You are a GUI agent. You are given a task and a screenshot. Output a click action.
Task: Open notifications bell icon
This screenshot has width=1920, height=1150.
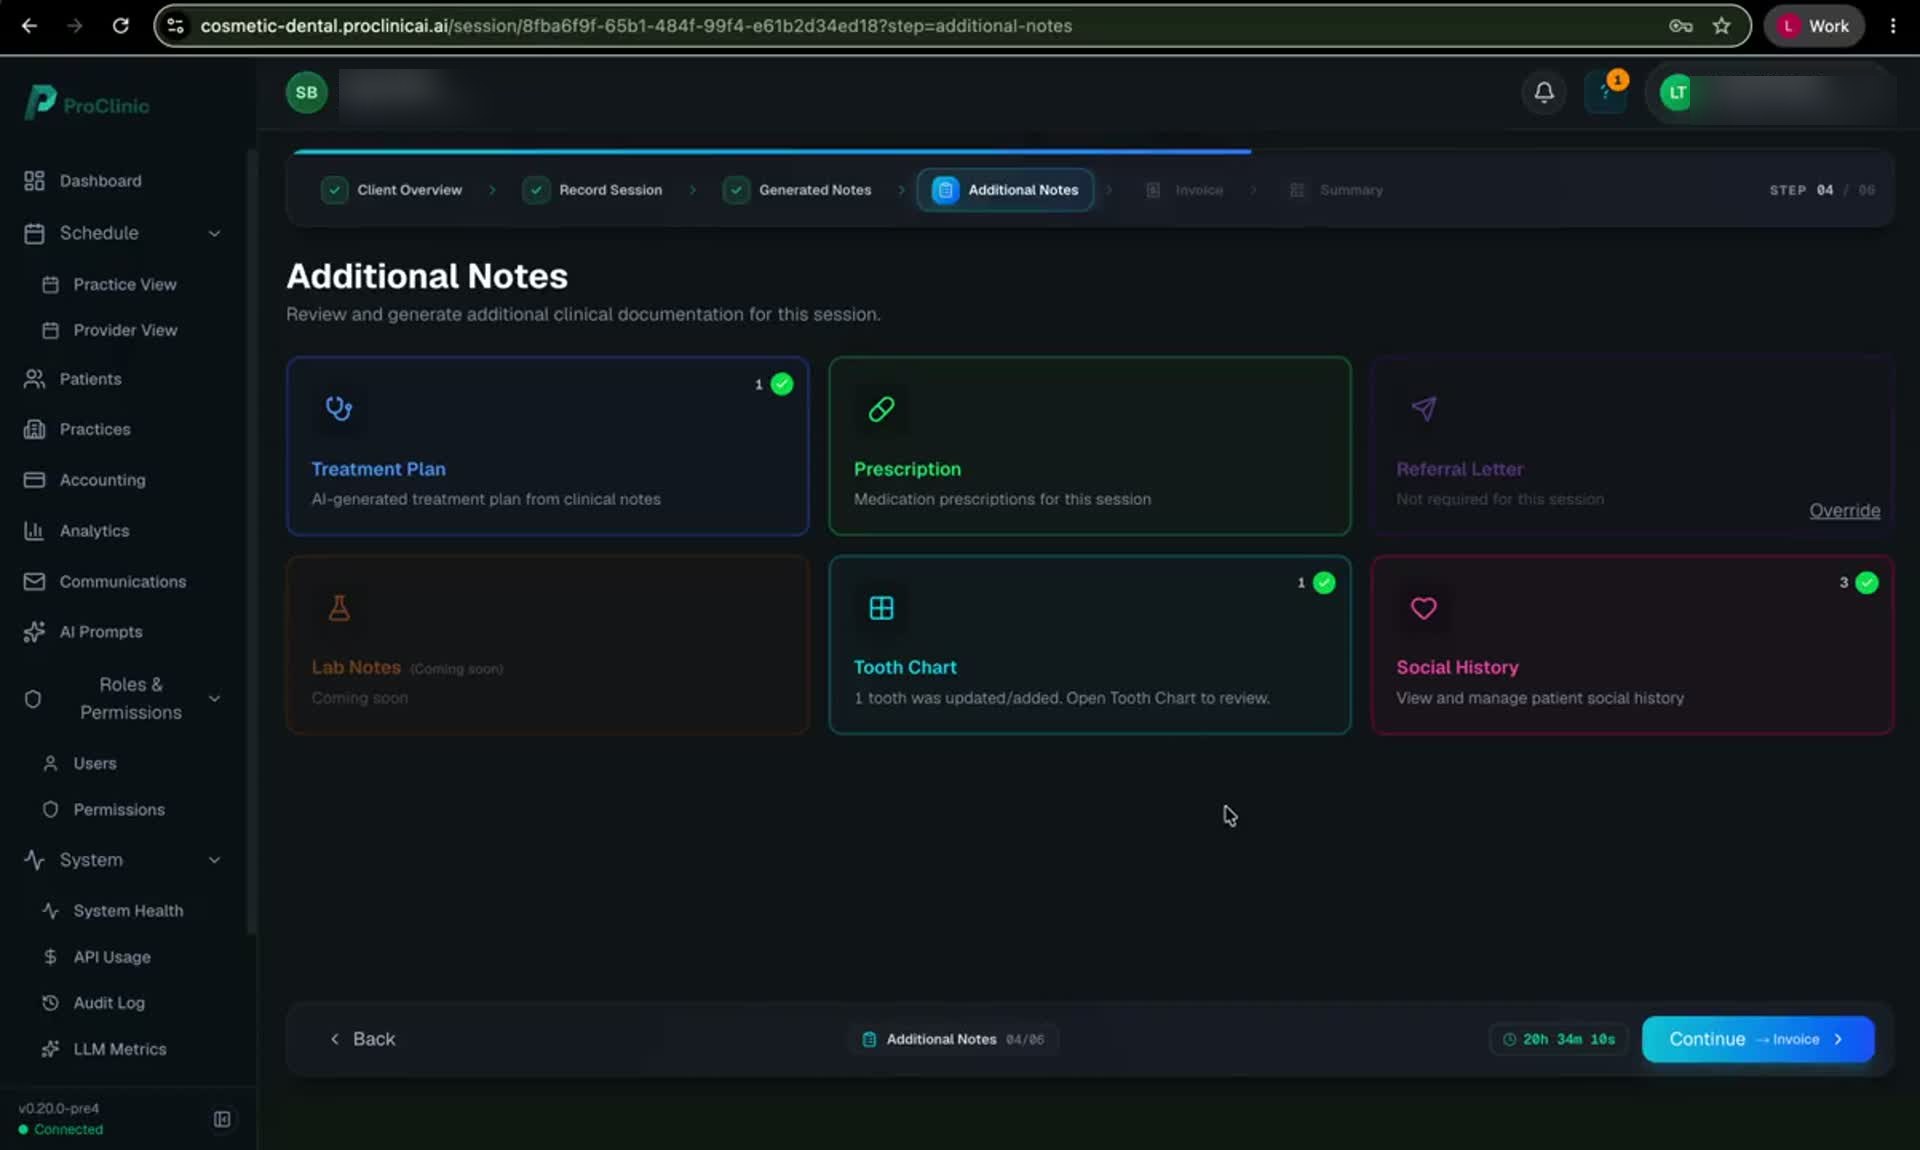(1544, 93)
